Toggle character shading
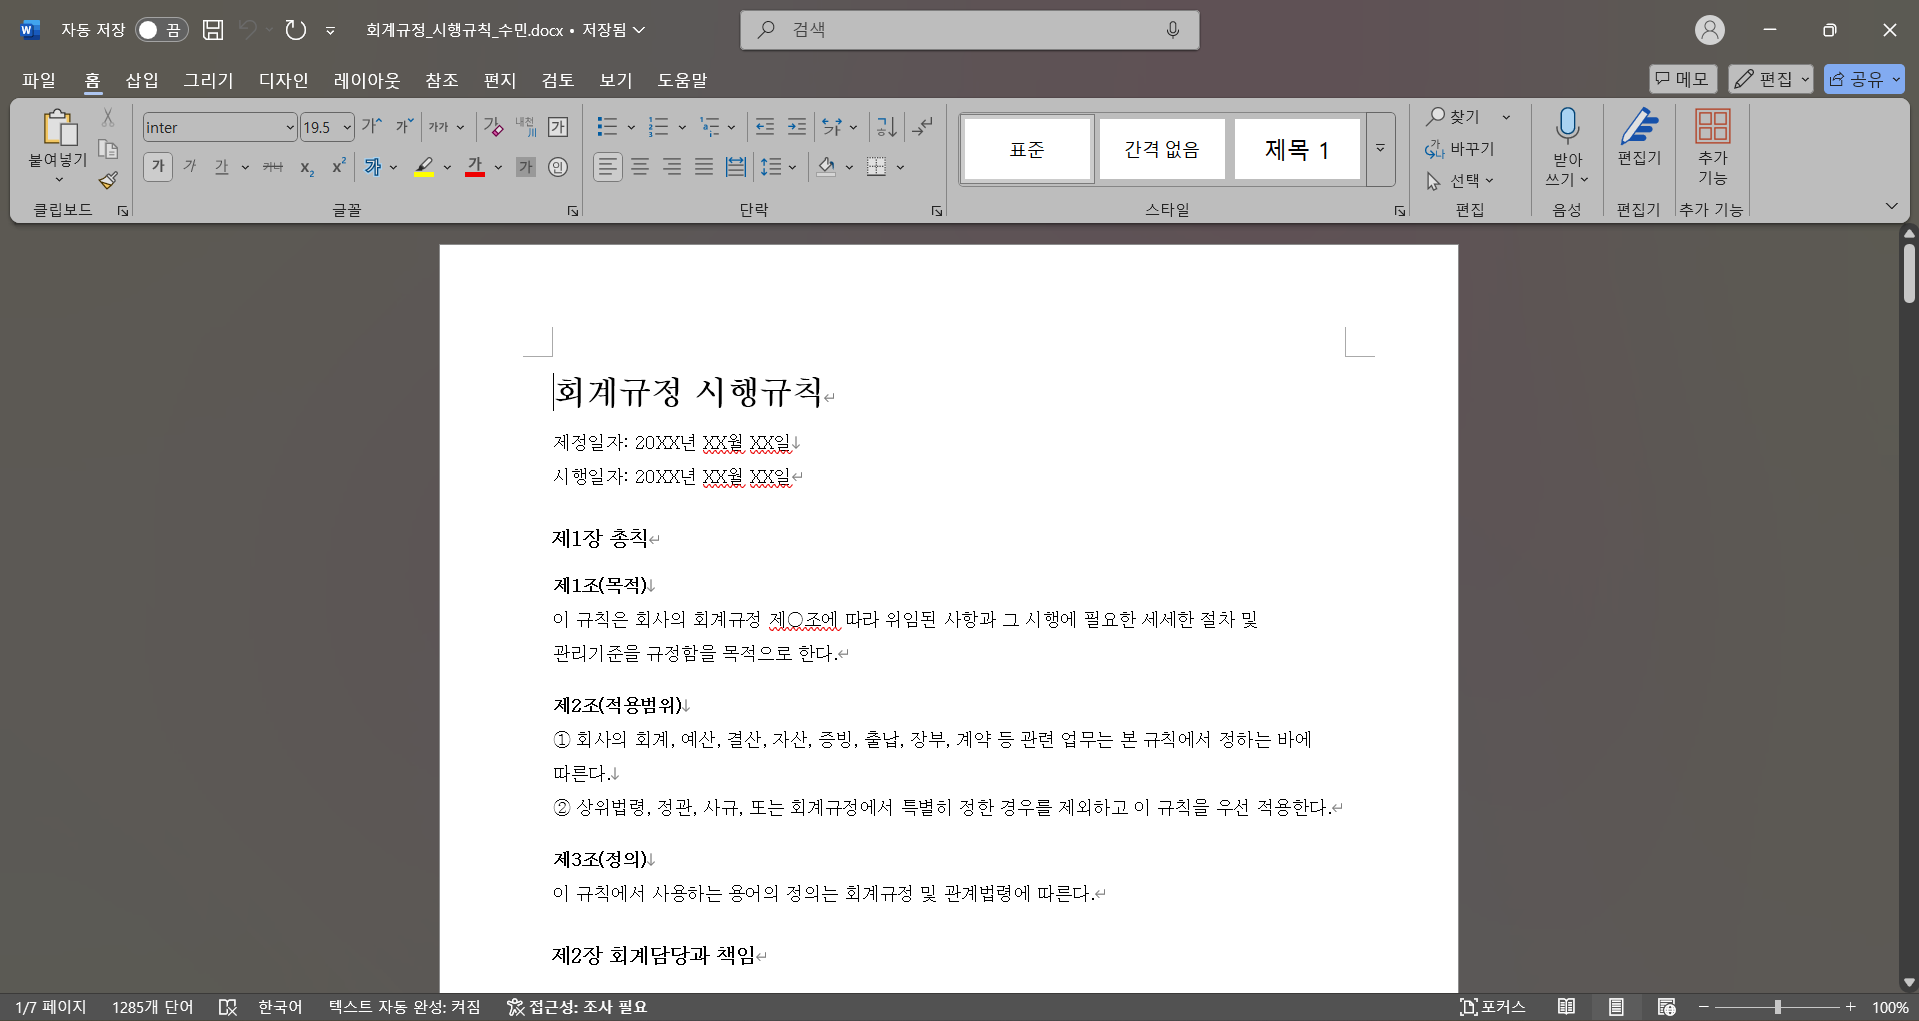This screenshot has width=1919, height=1021. (526, 167)
